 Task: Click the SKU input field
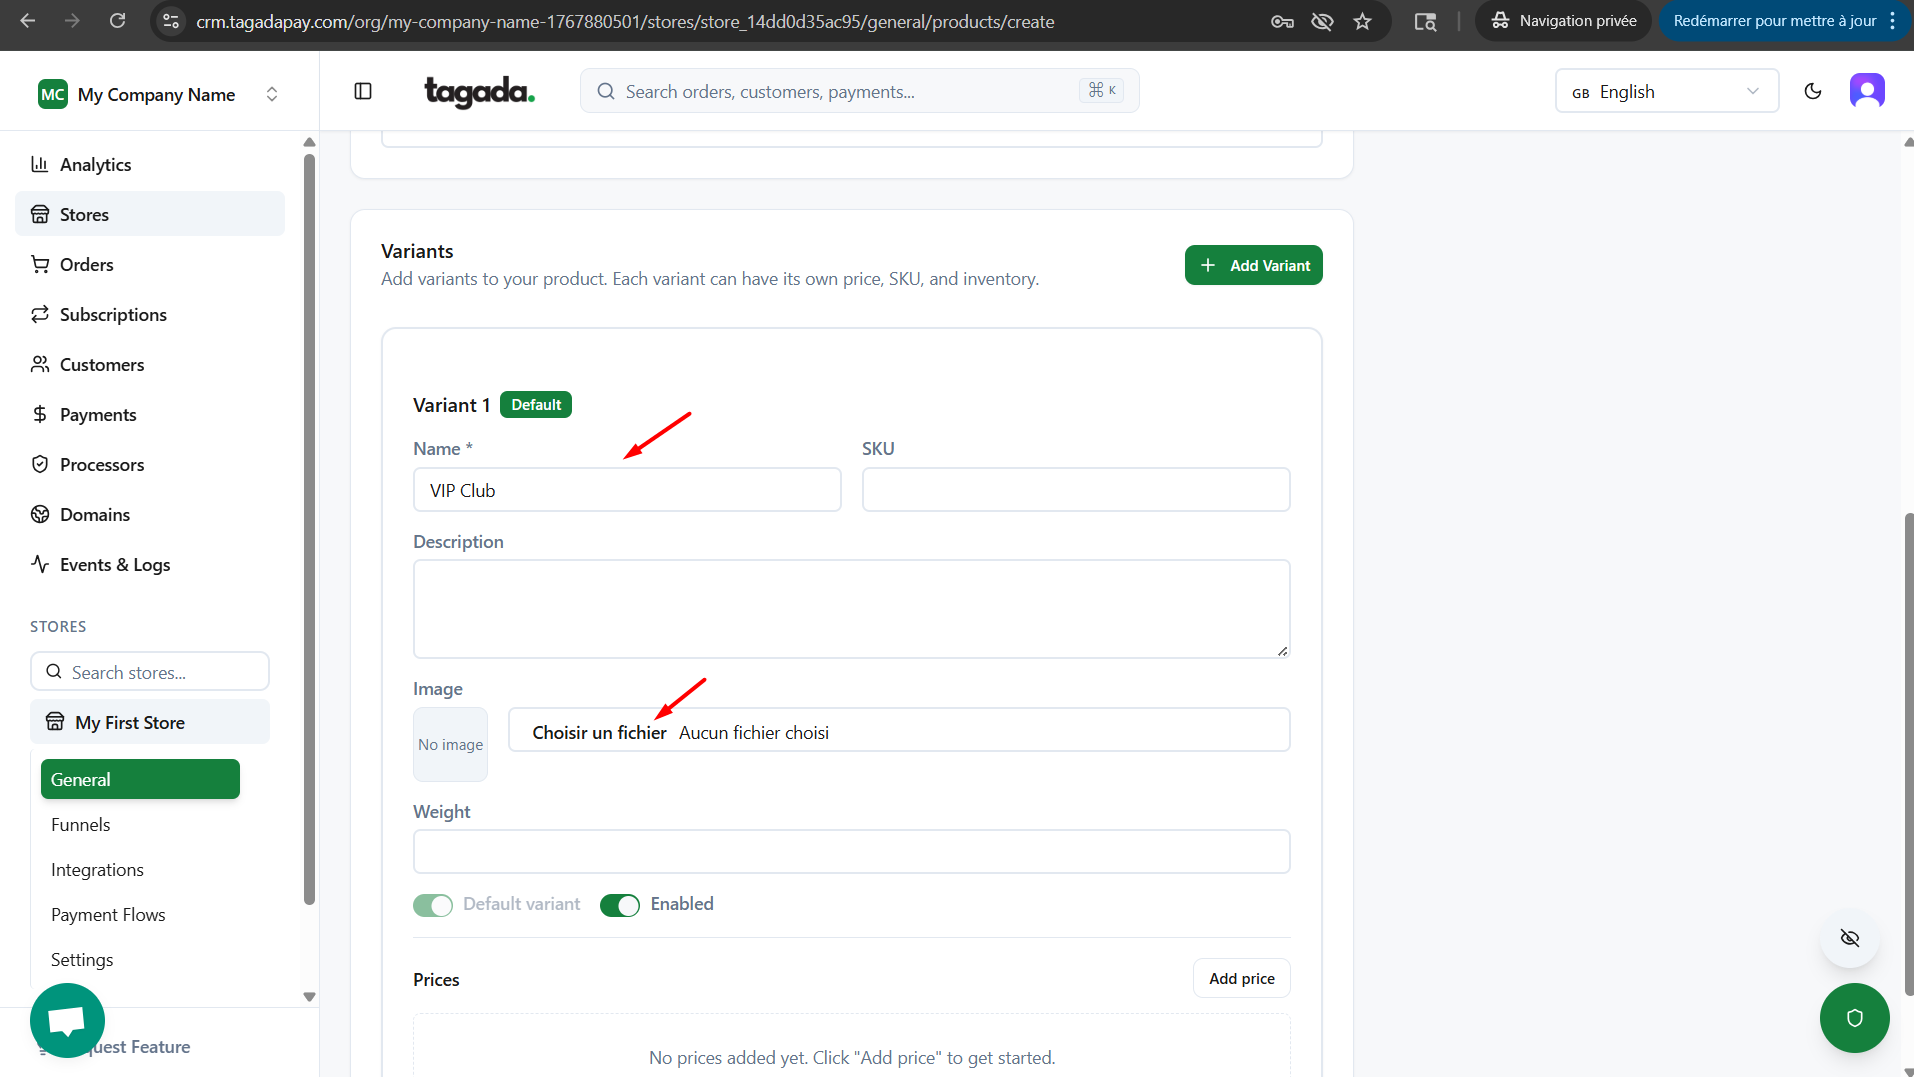[1076, 490]
